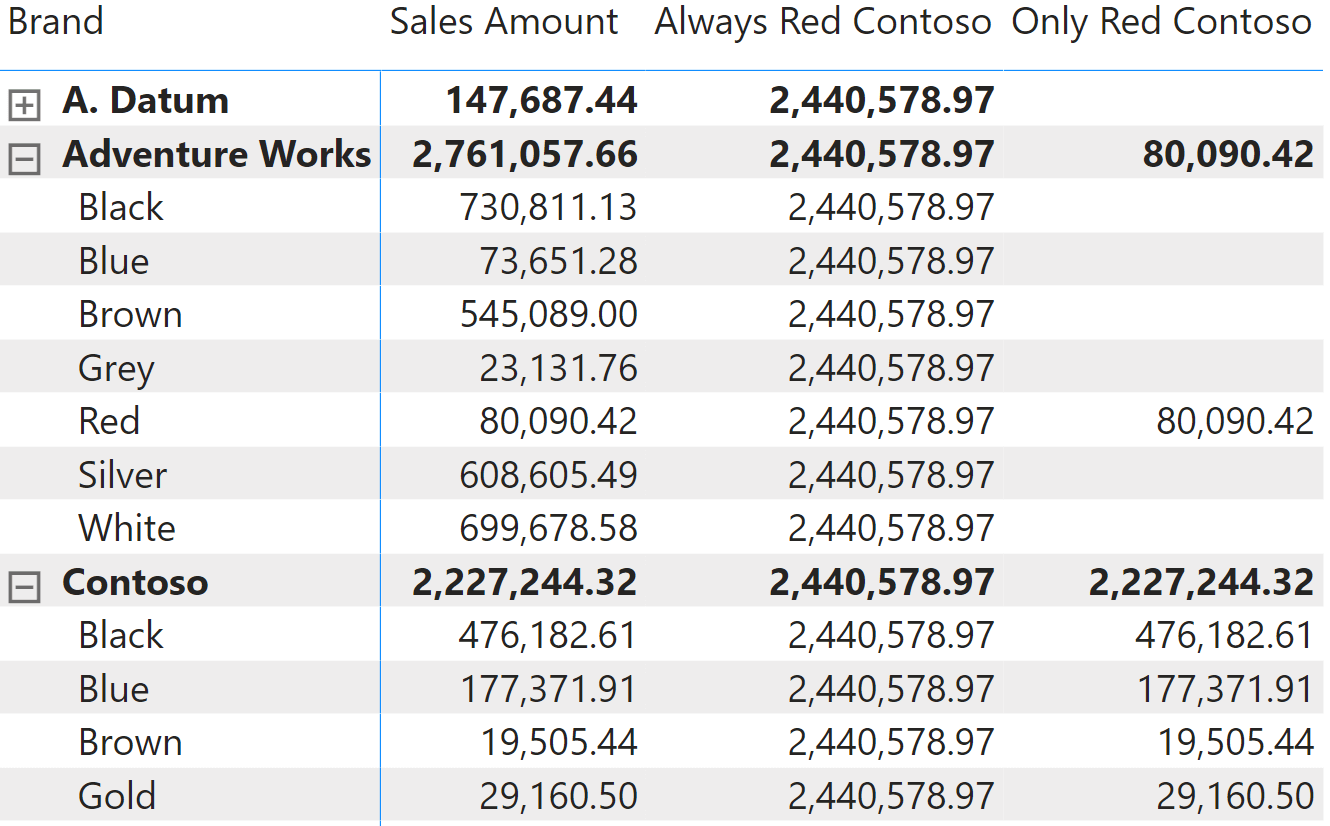Select the Grey color row
1330x826 pixels.
tap(116, 368)
